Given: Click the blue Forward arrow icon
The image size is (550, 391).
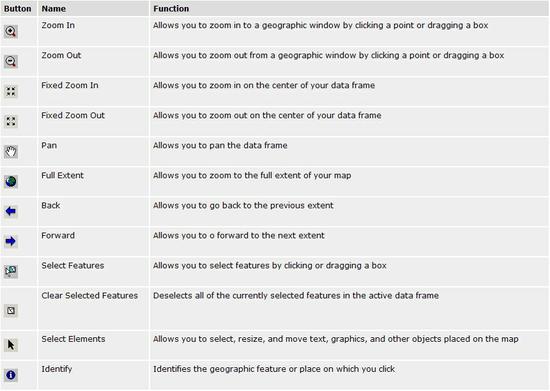Looking at the screenshot, I should click(x=11, y=241).
